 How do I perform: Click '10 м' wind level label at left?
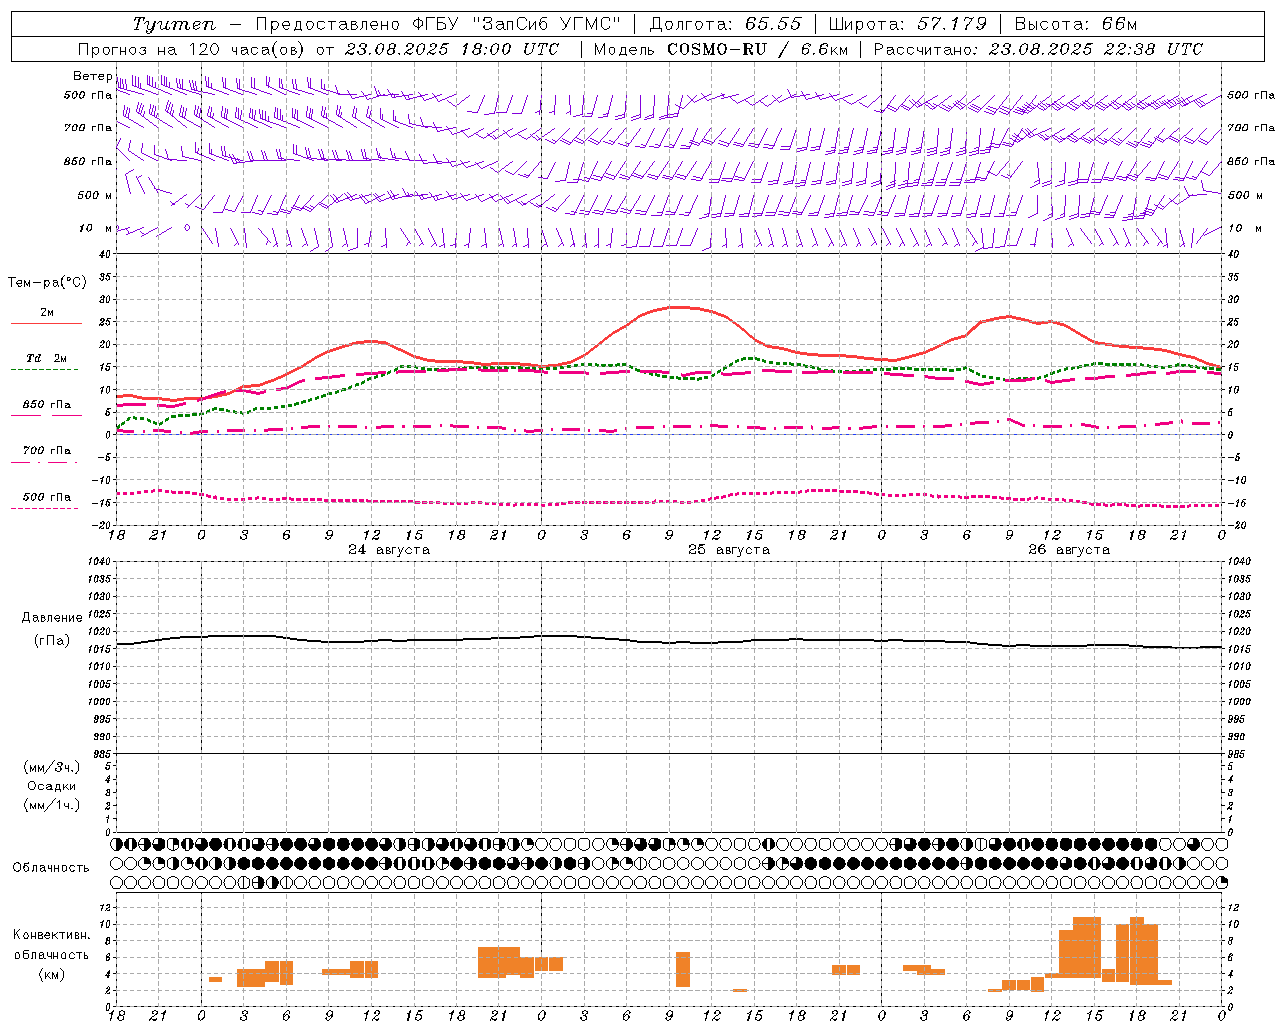[x=96, y=228]
